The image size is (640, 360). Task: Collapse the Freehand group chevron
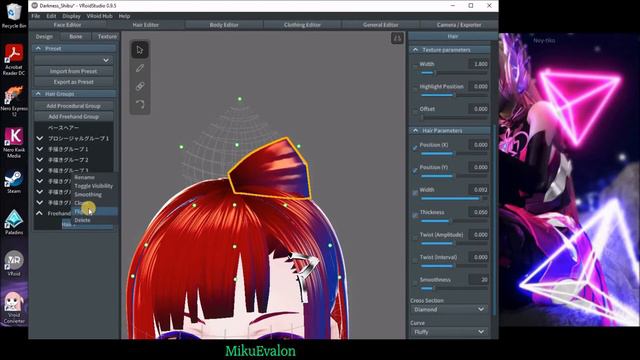tap(40, 213)
